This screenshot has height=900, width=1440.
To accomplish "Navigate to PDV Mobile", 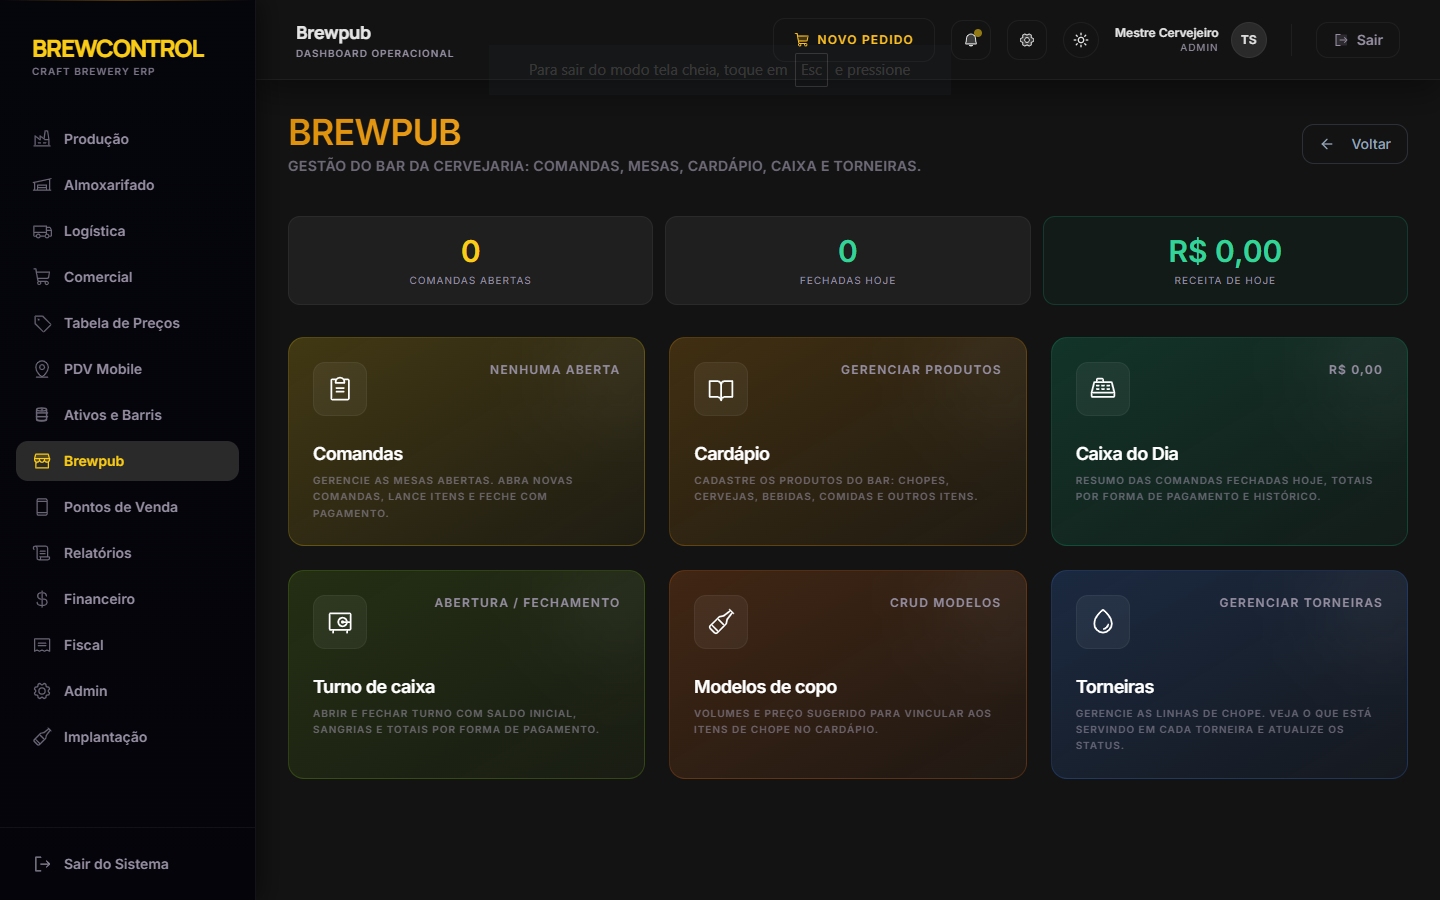I will [x=127, y=369].
